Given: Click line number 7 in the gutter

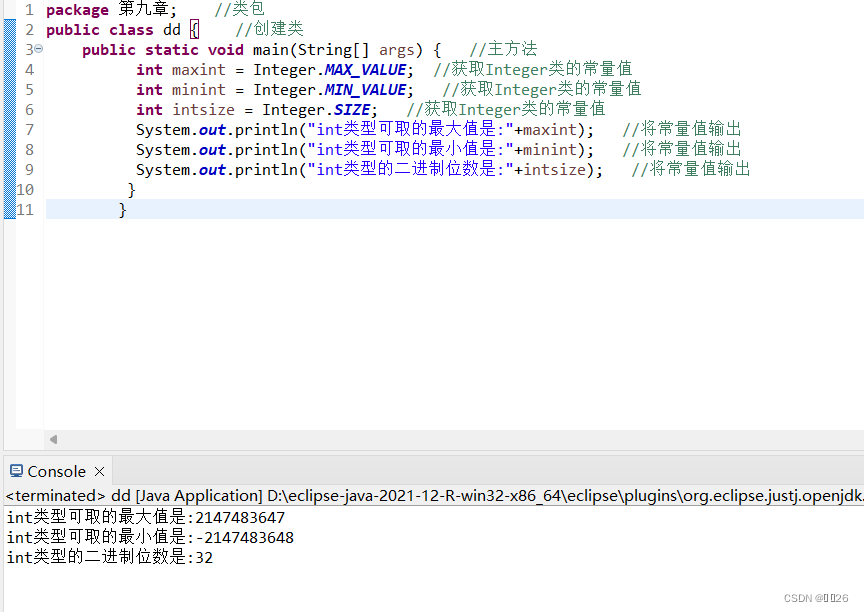Looking at the screenshot, I should click(29, 129).
